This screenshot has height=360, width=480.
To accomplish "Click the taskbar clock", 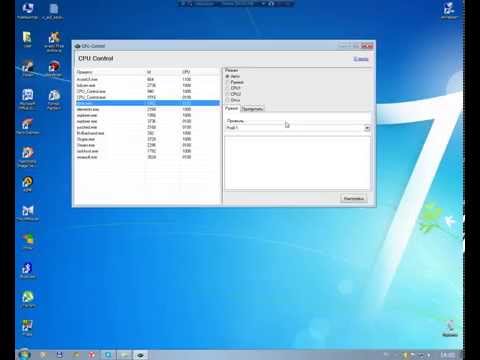I will pyautogui.click(x=447, y=355).
